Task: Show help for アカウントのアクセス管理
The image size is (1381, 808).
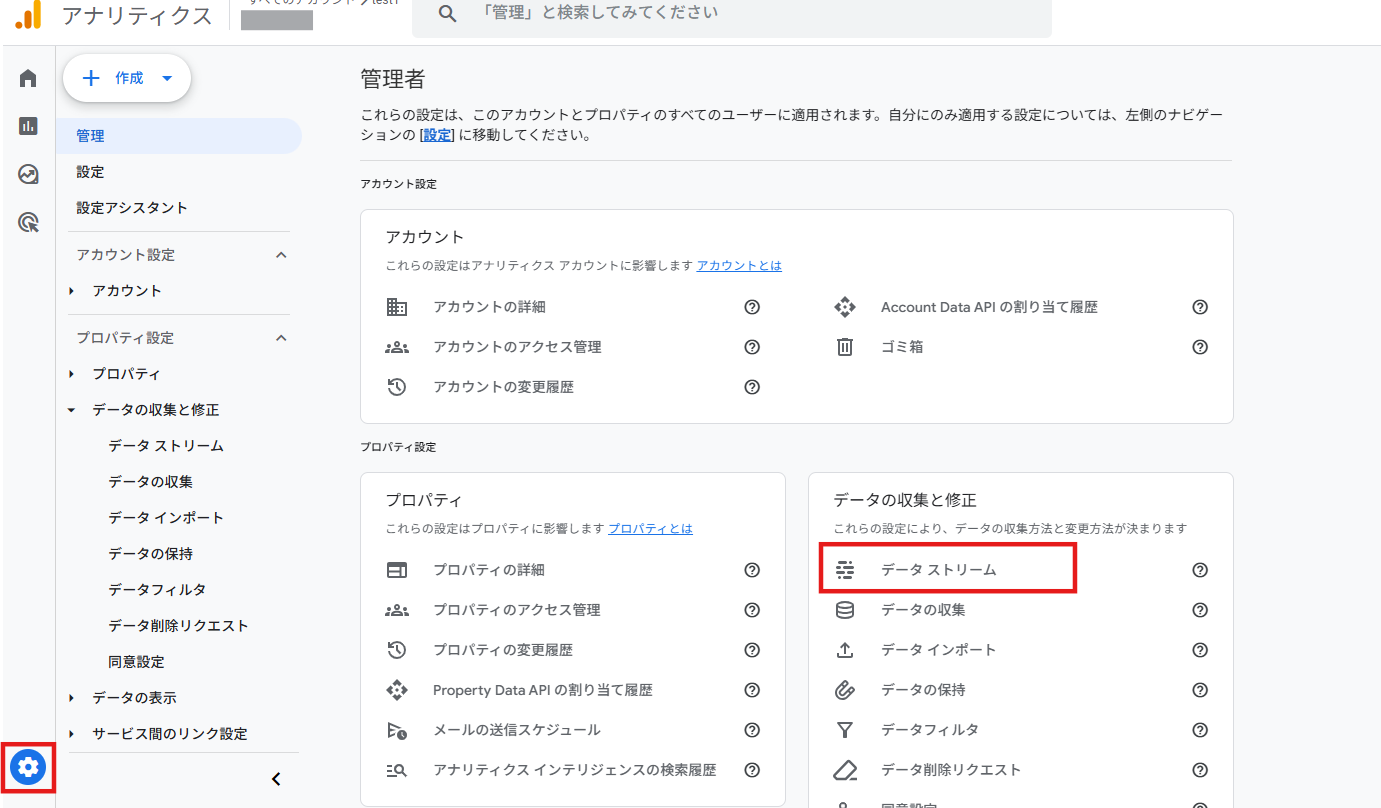Action: (752, 347)
